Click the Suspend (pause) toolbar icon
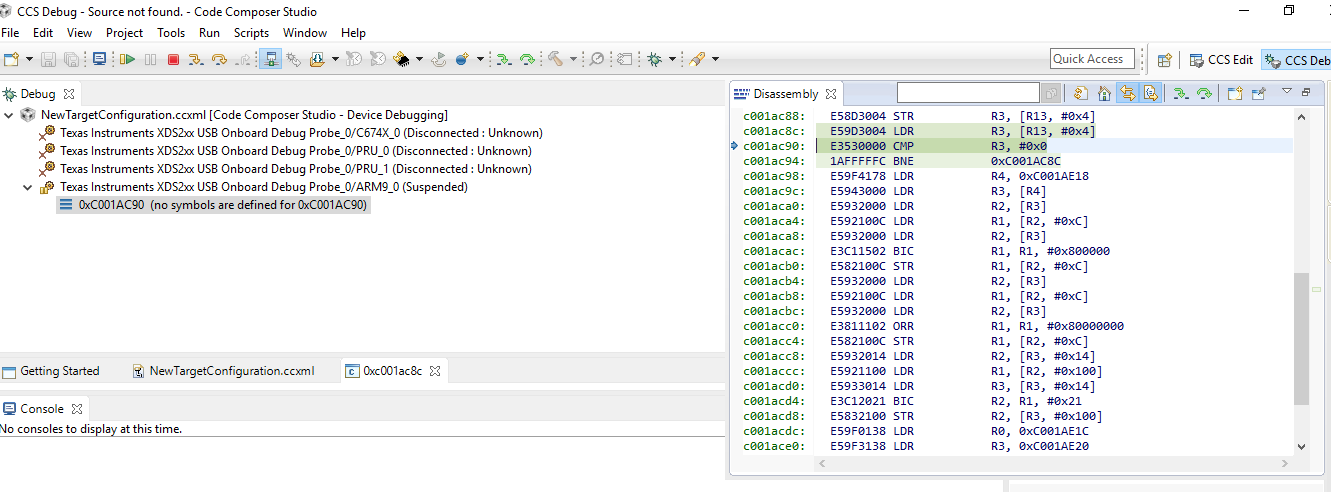Image resolution: width=1331 pixels, height=492 pixels. point(150,59)
